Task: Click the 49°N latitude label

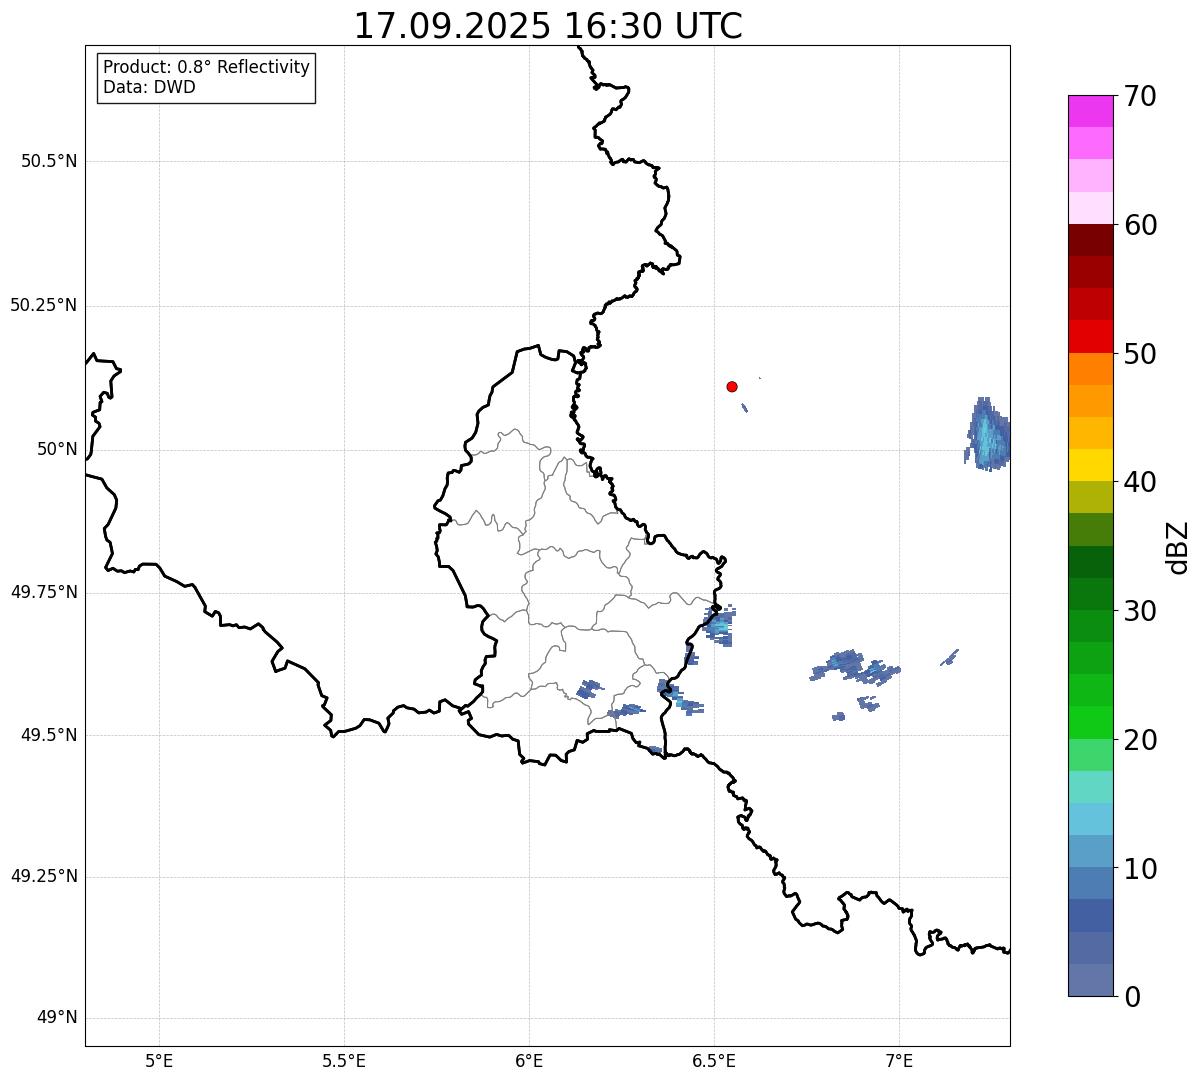Action: click(x=57, y=1018)
